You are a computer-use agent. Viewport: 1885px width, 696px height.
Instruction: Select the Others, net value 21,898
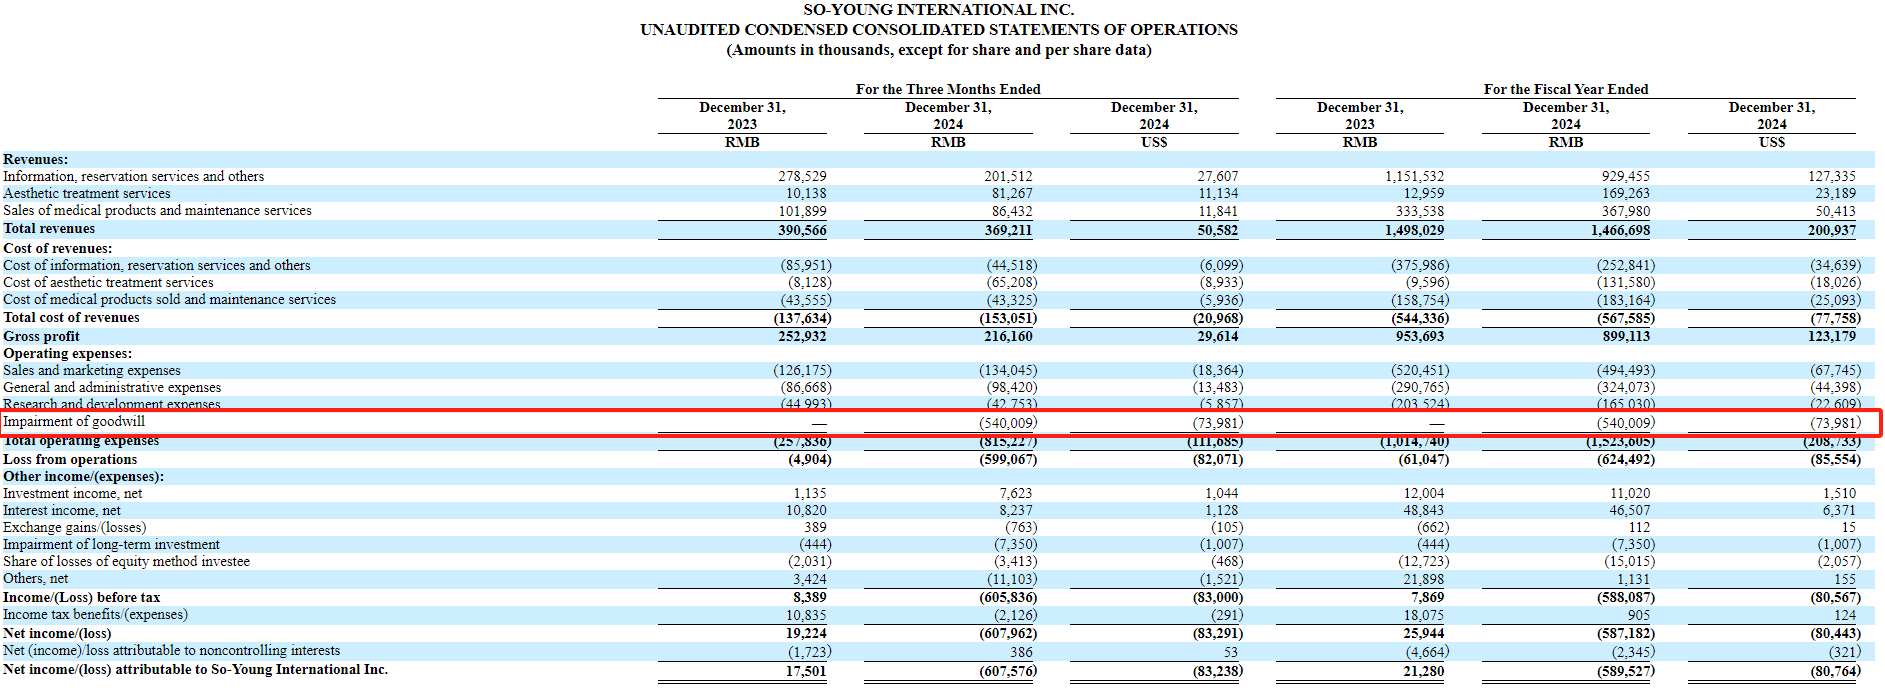click(x=1424, y=580)
